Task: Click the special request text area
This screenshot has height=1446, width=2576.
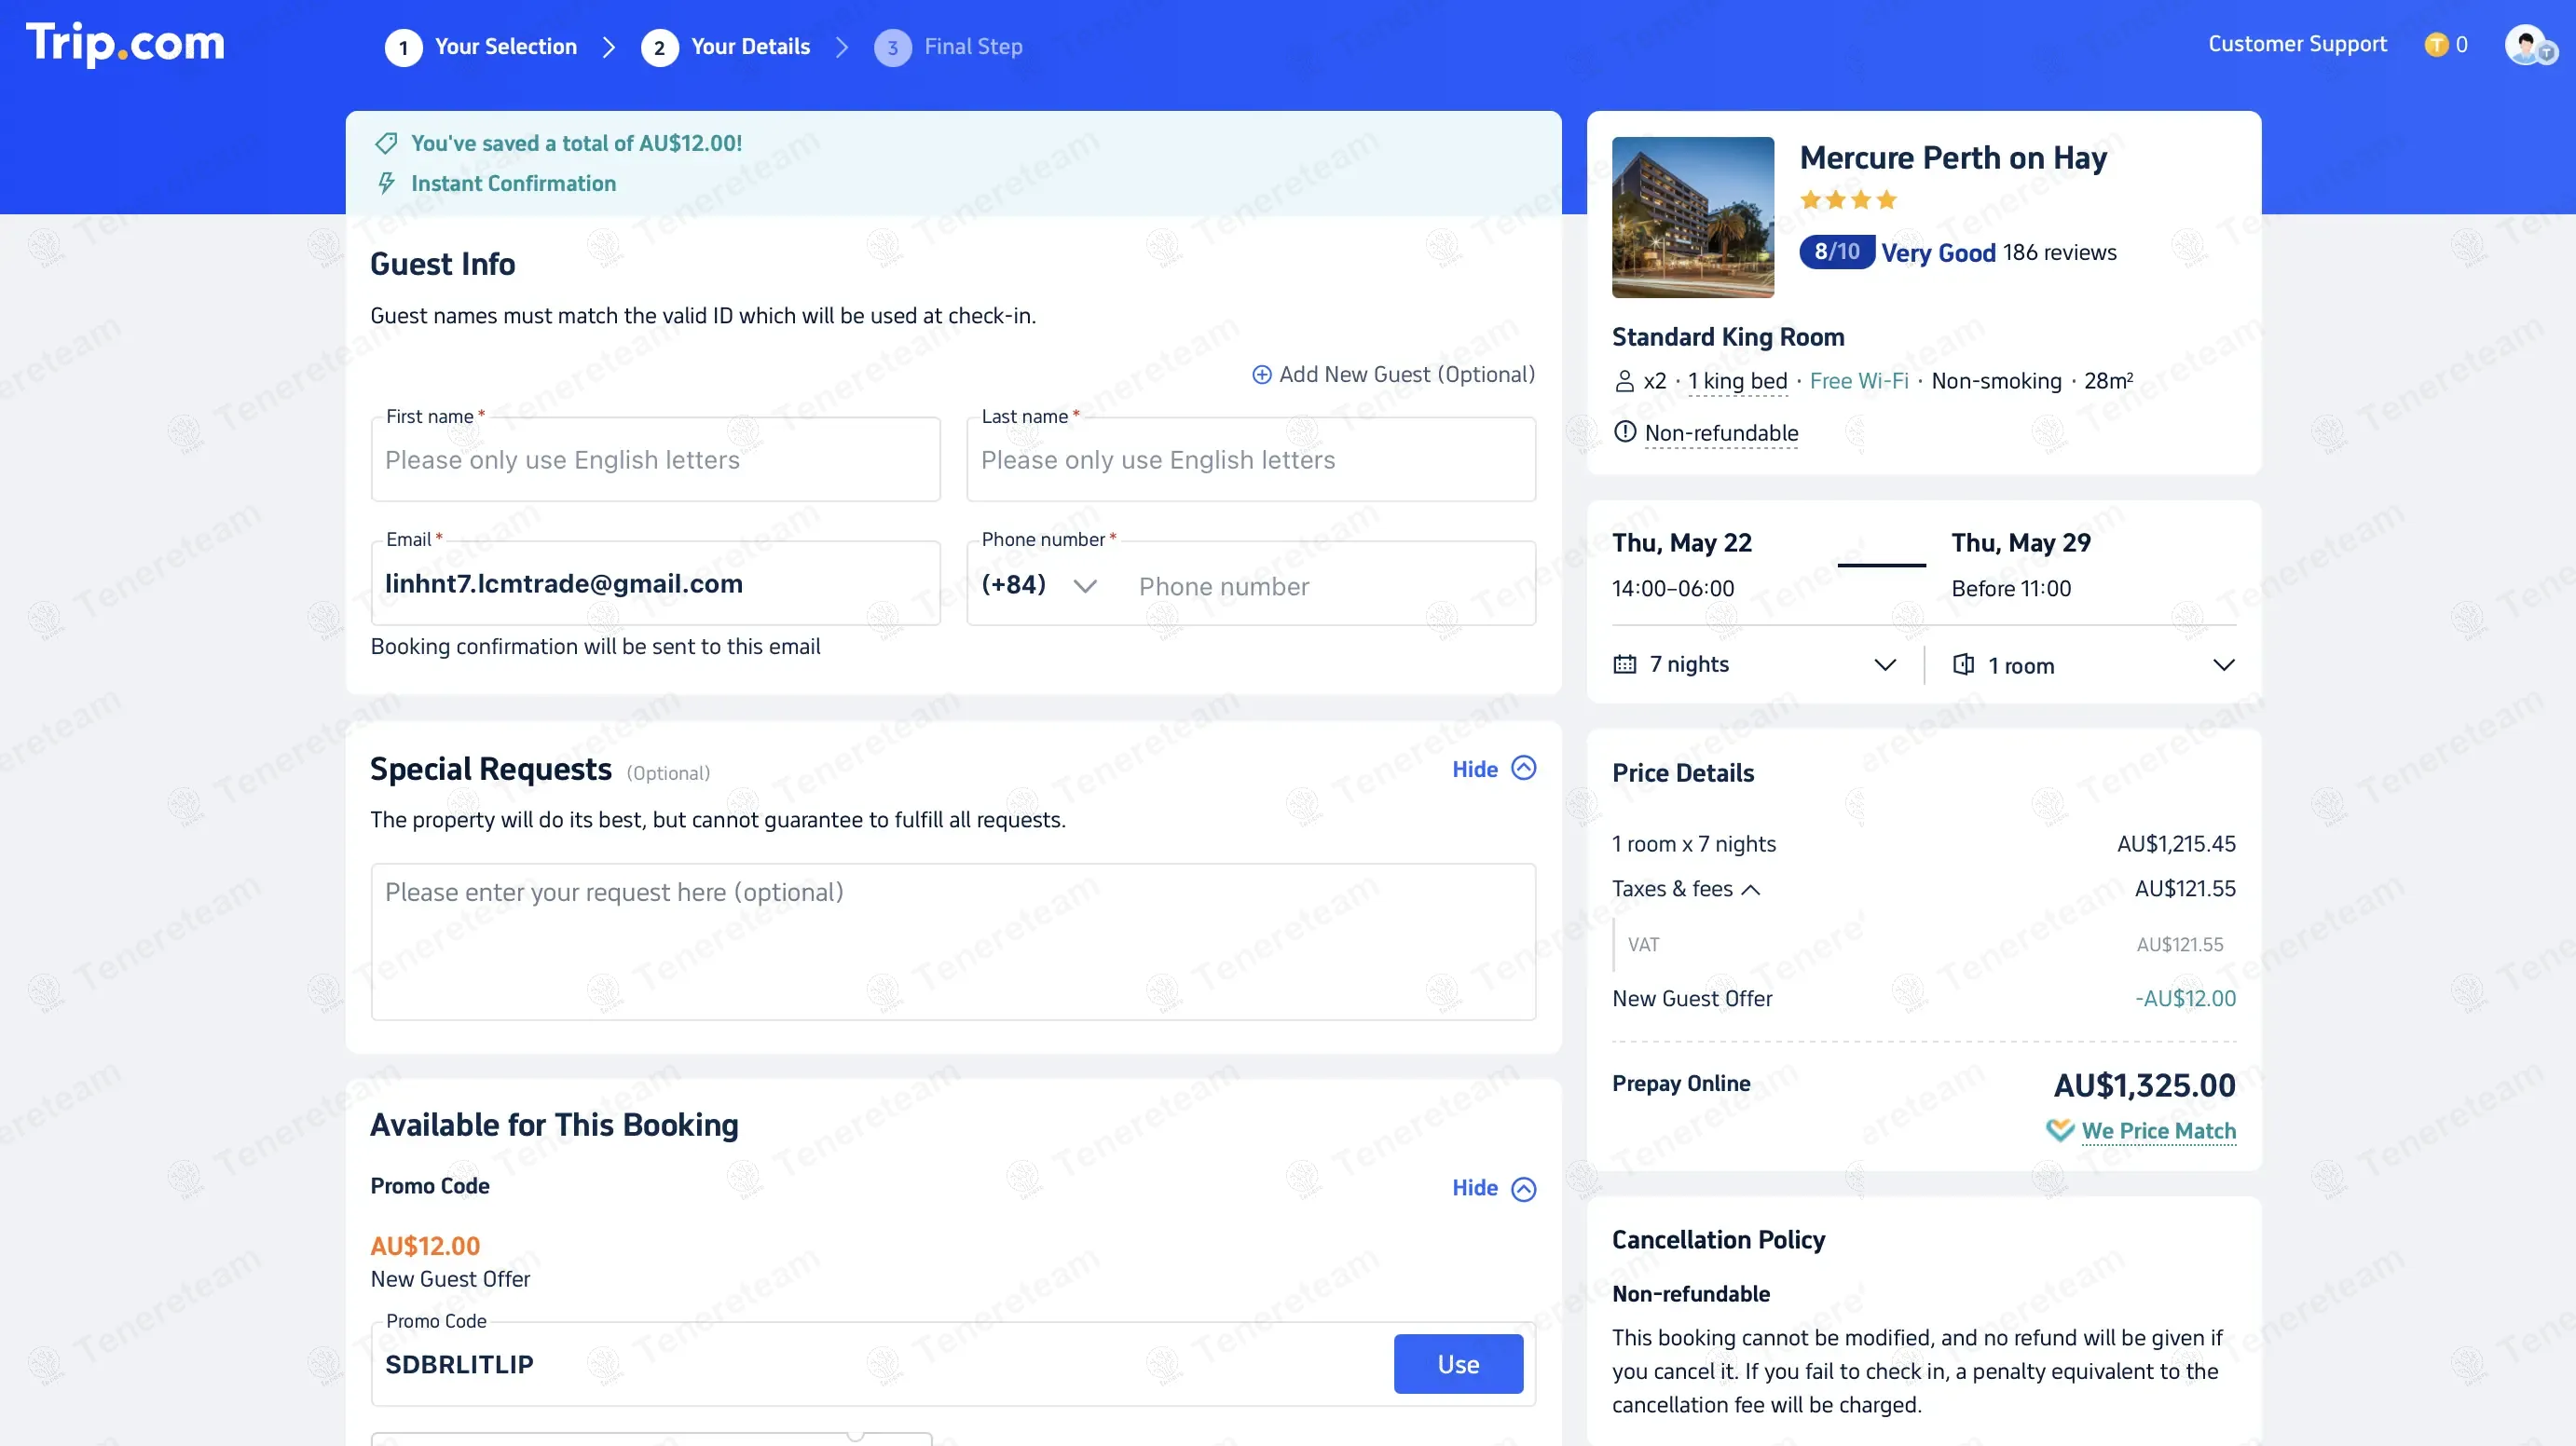Action: [953, 942]
